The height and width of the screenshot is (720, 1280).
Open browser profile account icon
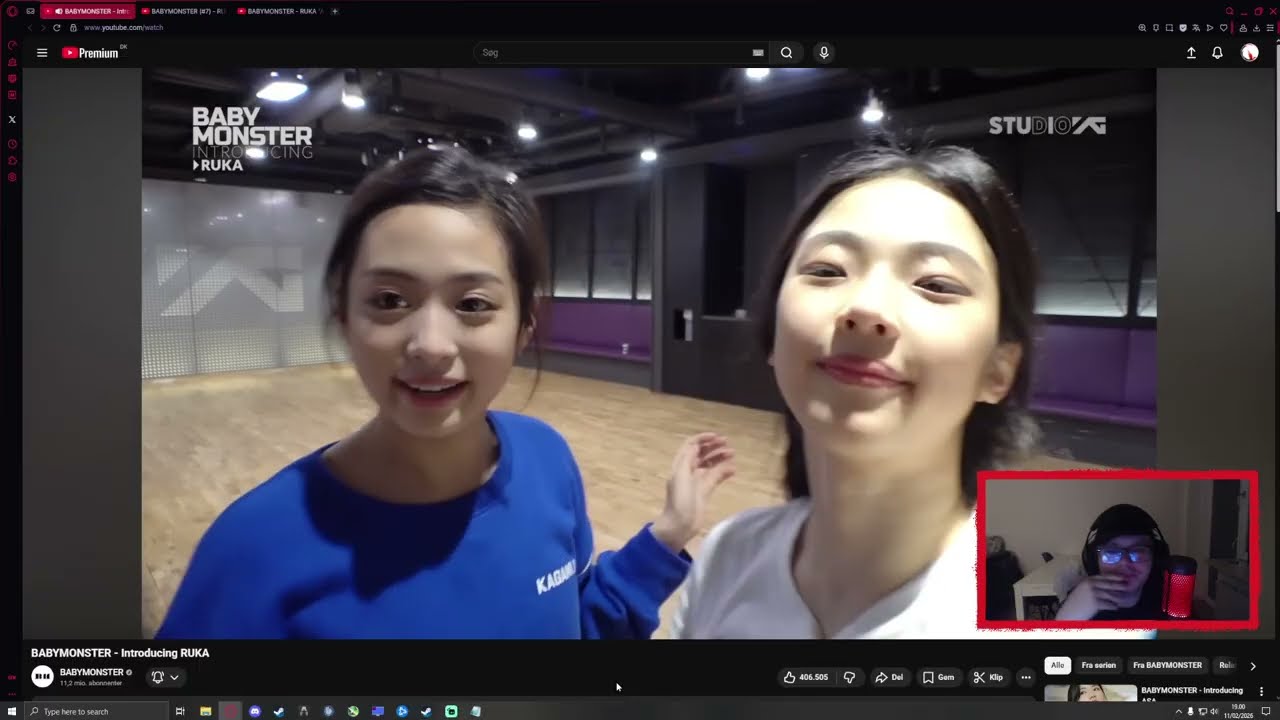[x=1243, y=28]
